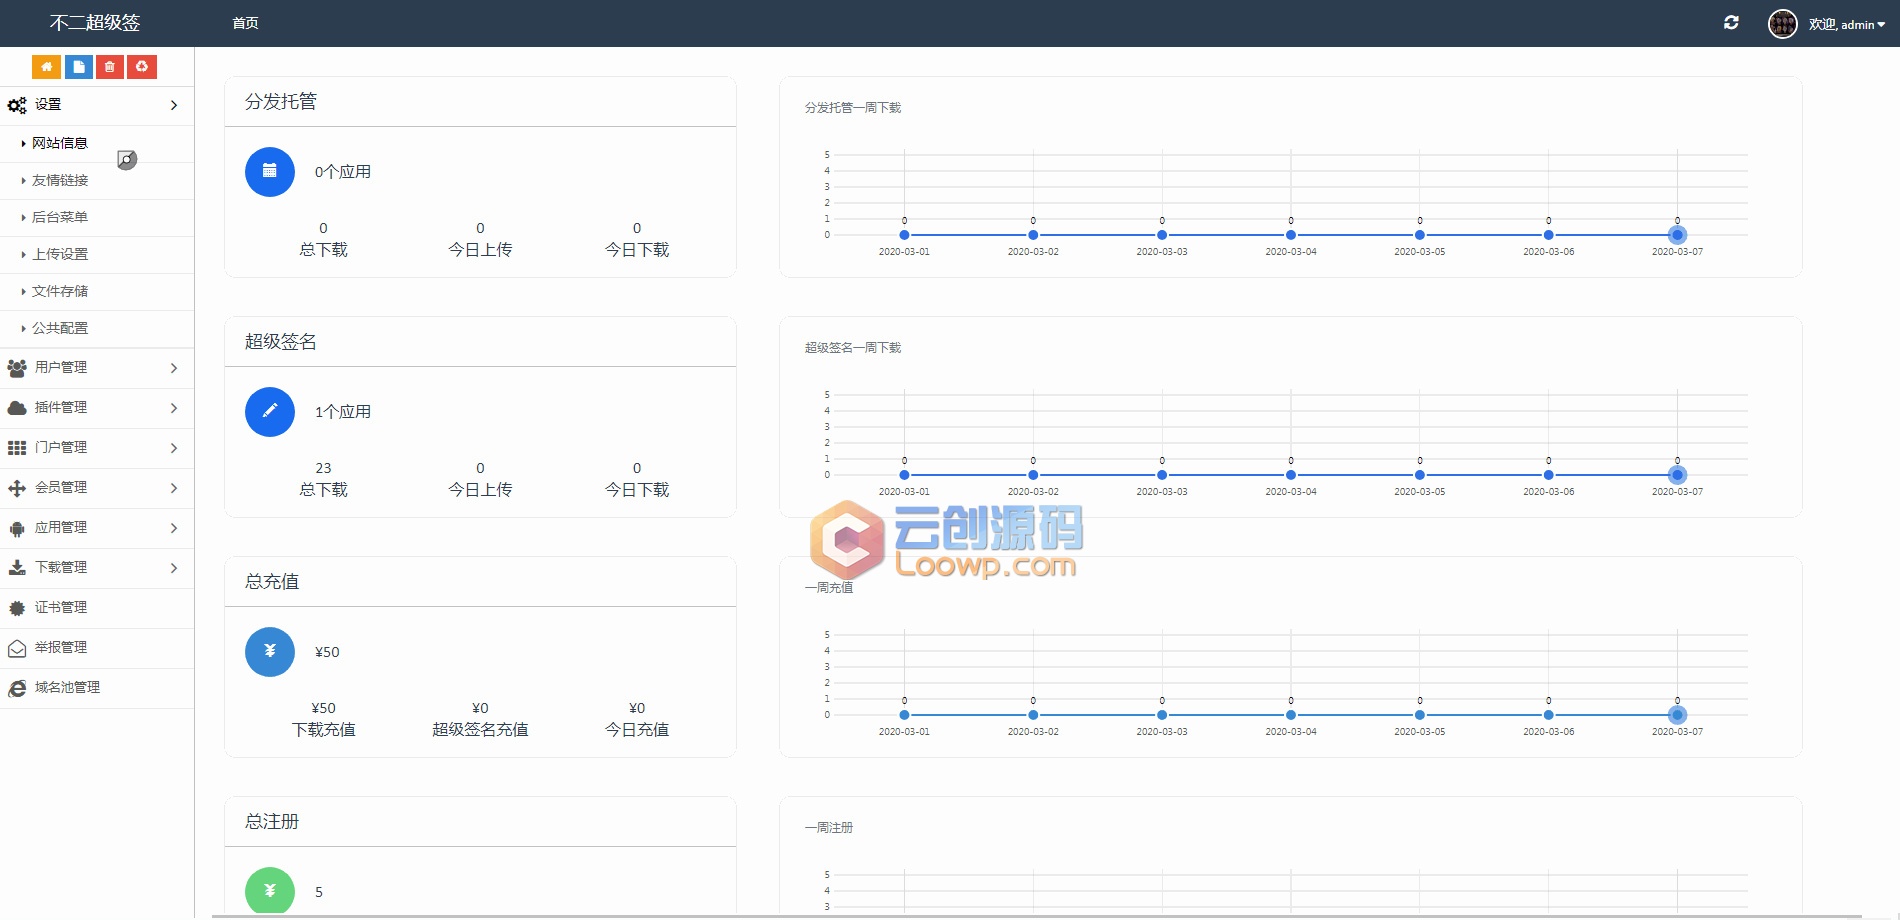The height and width of the screenshot is (920, 1900).
Task: Collapse the 设置 menu chevron
Action: coord(174,105)
